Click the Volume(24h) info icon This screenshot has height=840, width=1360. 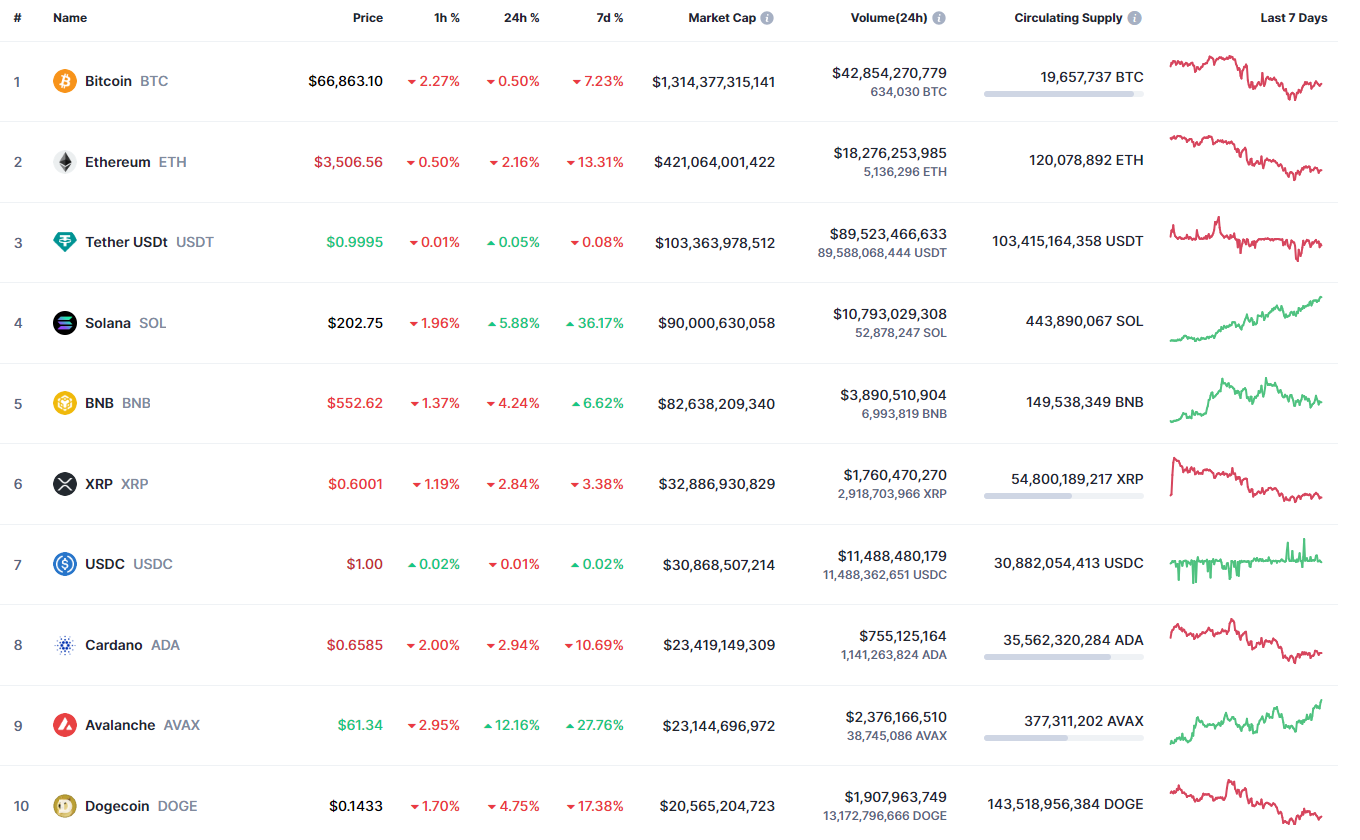939,18
